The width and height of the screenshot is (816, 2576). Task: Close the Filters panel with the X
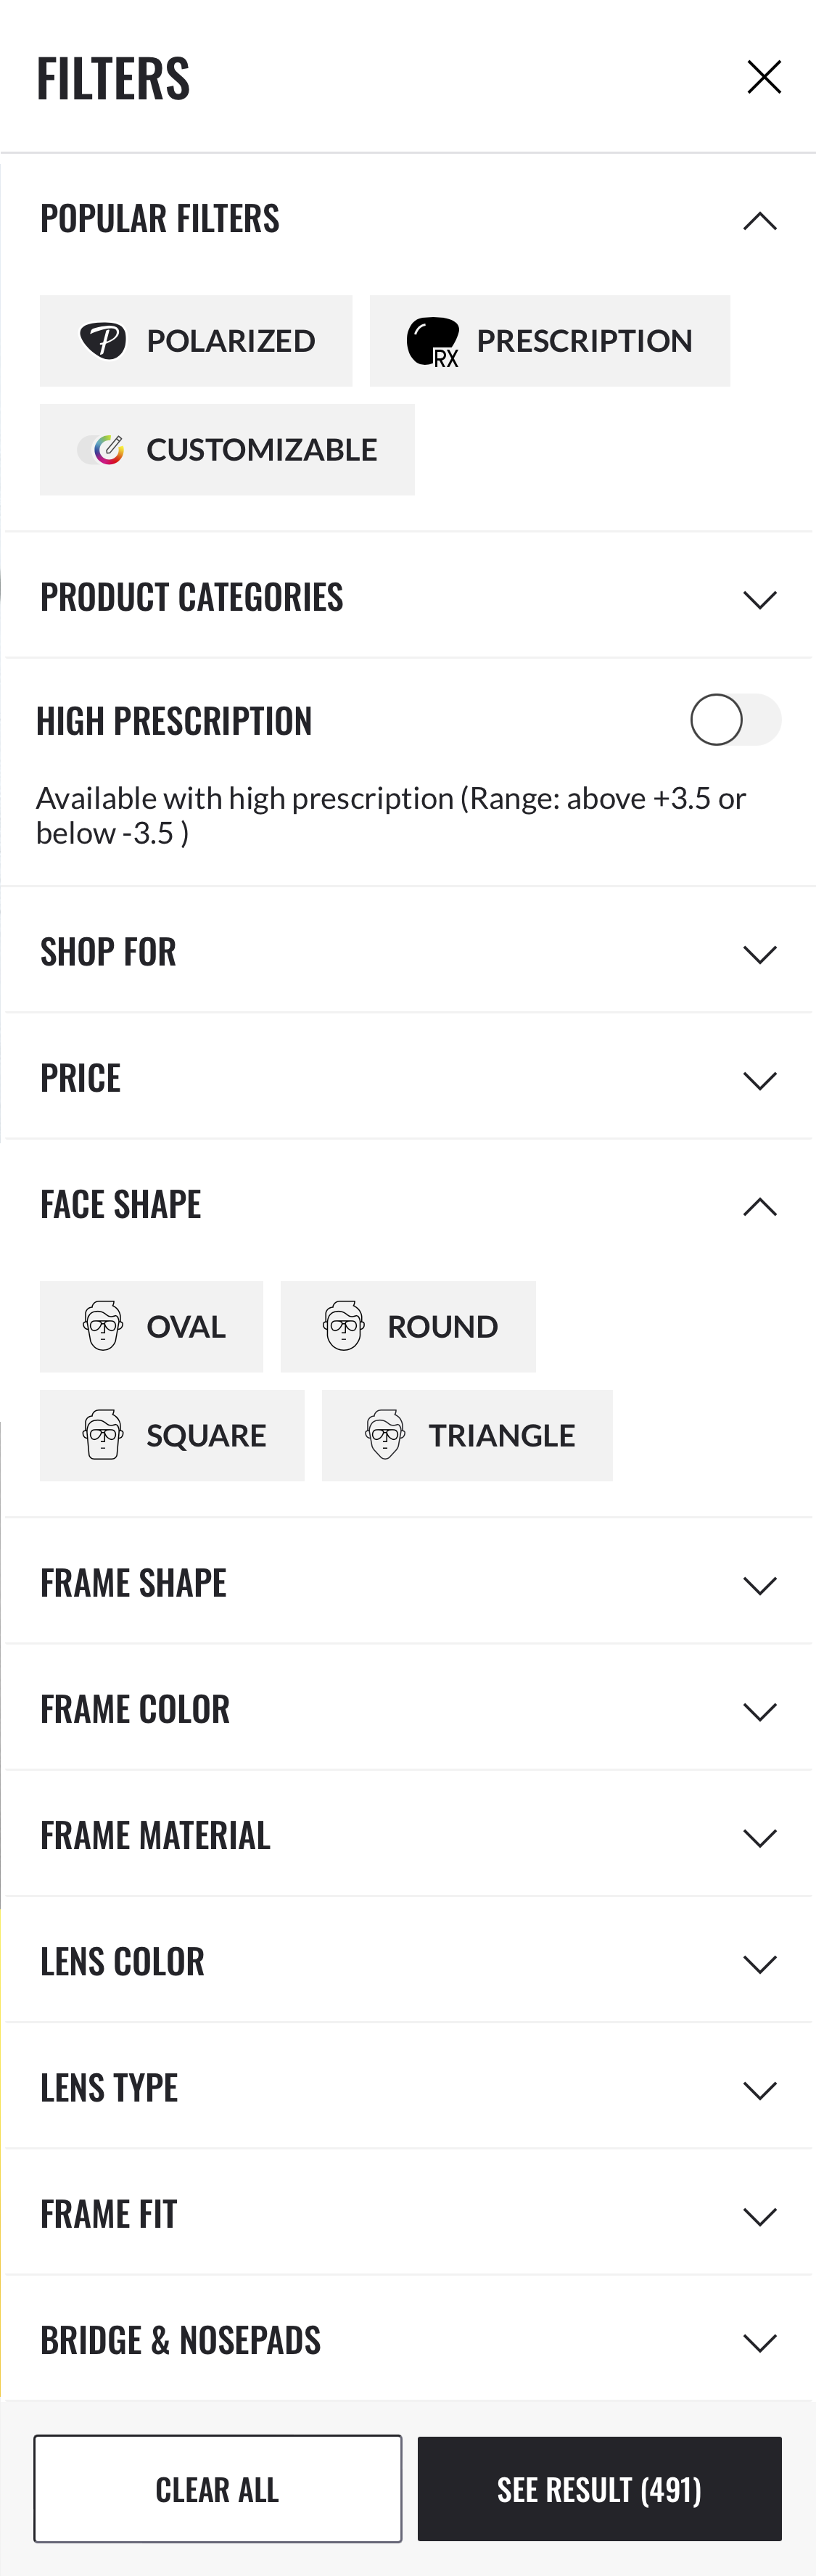763,76
